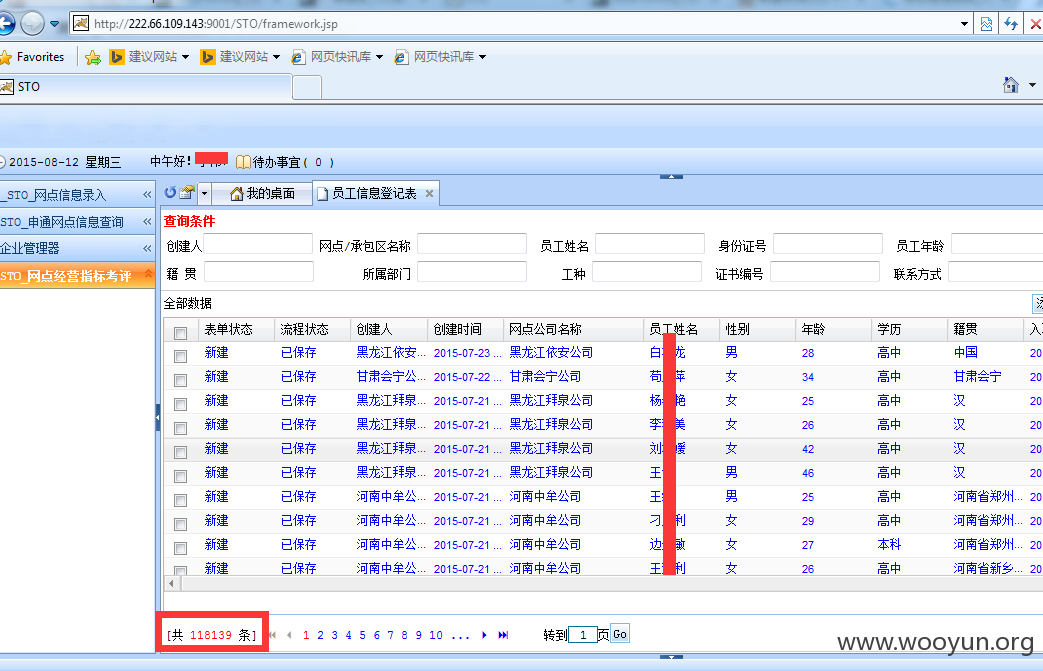The width and height of the screenshot is (1043, 671).
Task: Close the 员工信息登记表 tab
Action: (430, 194)
